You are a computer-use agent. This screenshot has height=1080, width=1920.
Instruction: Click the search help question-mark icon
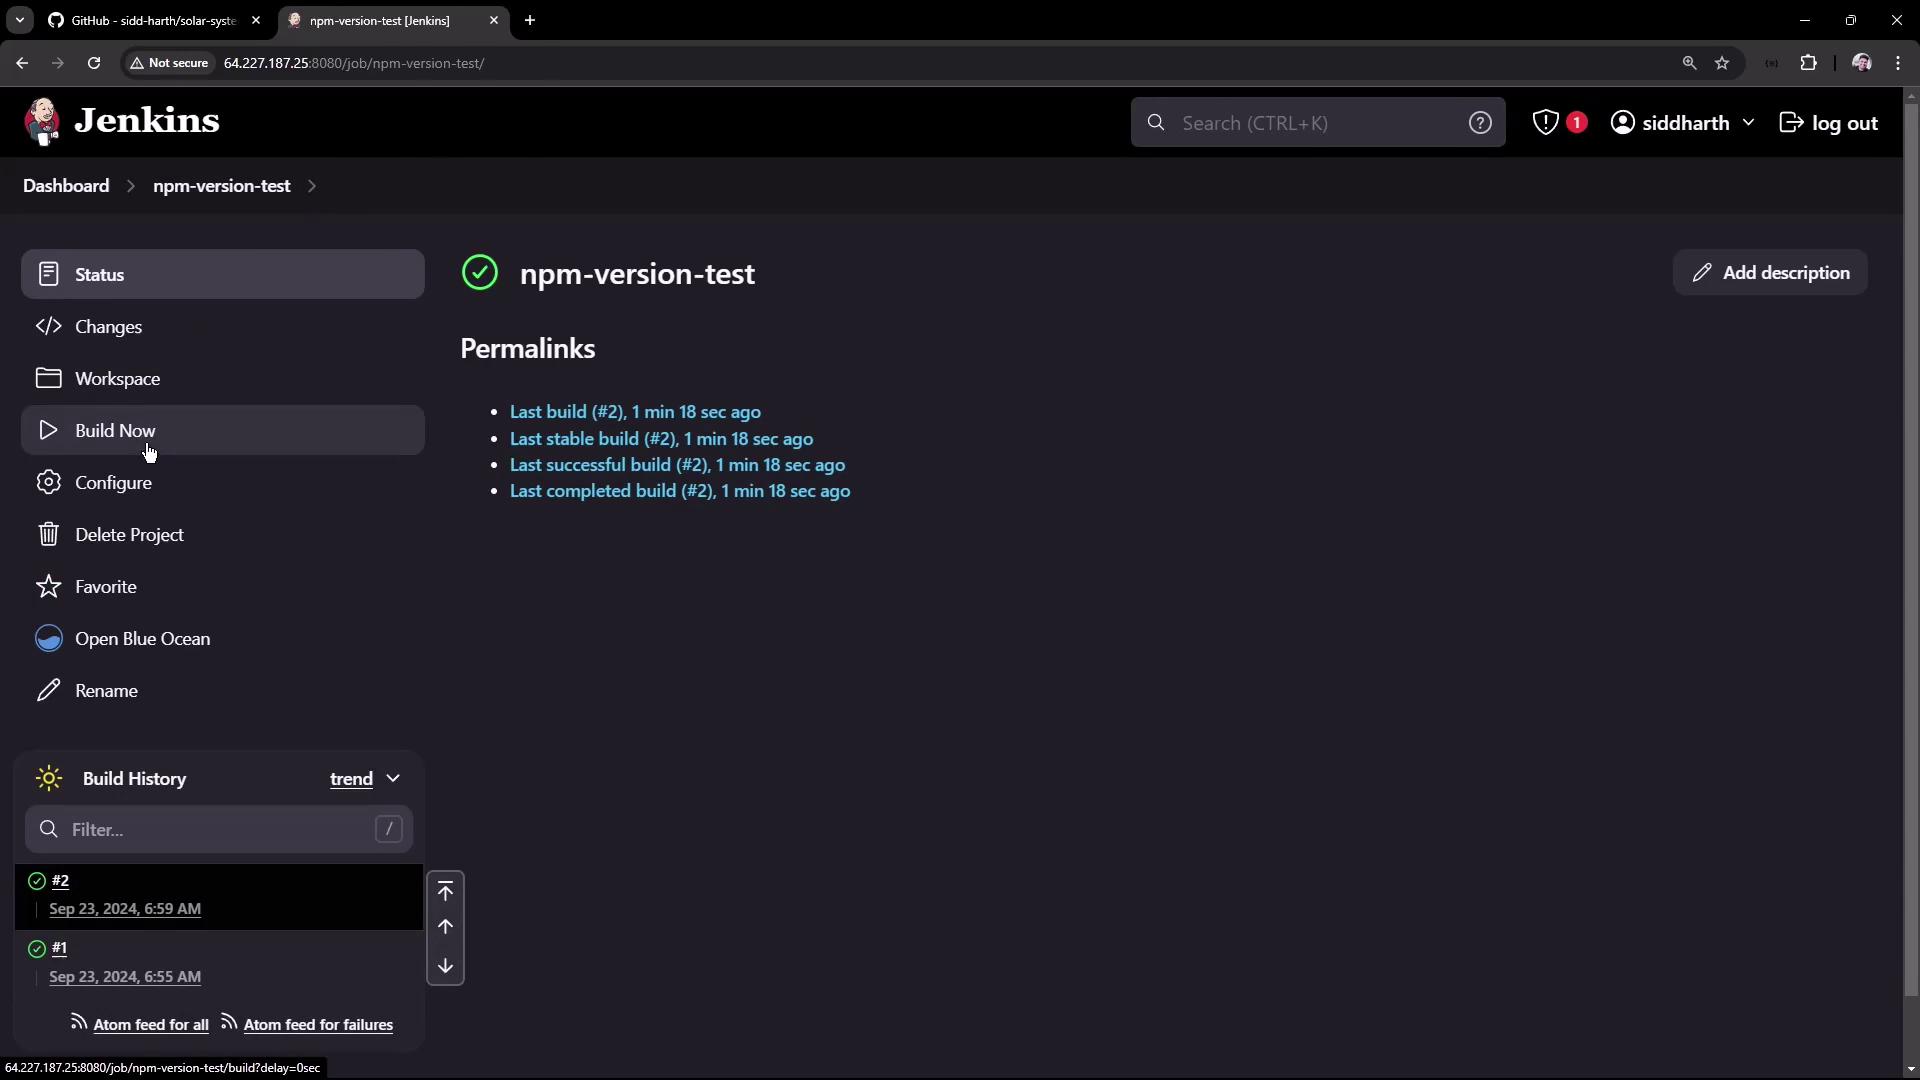coord(1480,122)
